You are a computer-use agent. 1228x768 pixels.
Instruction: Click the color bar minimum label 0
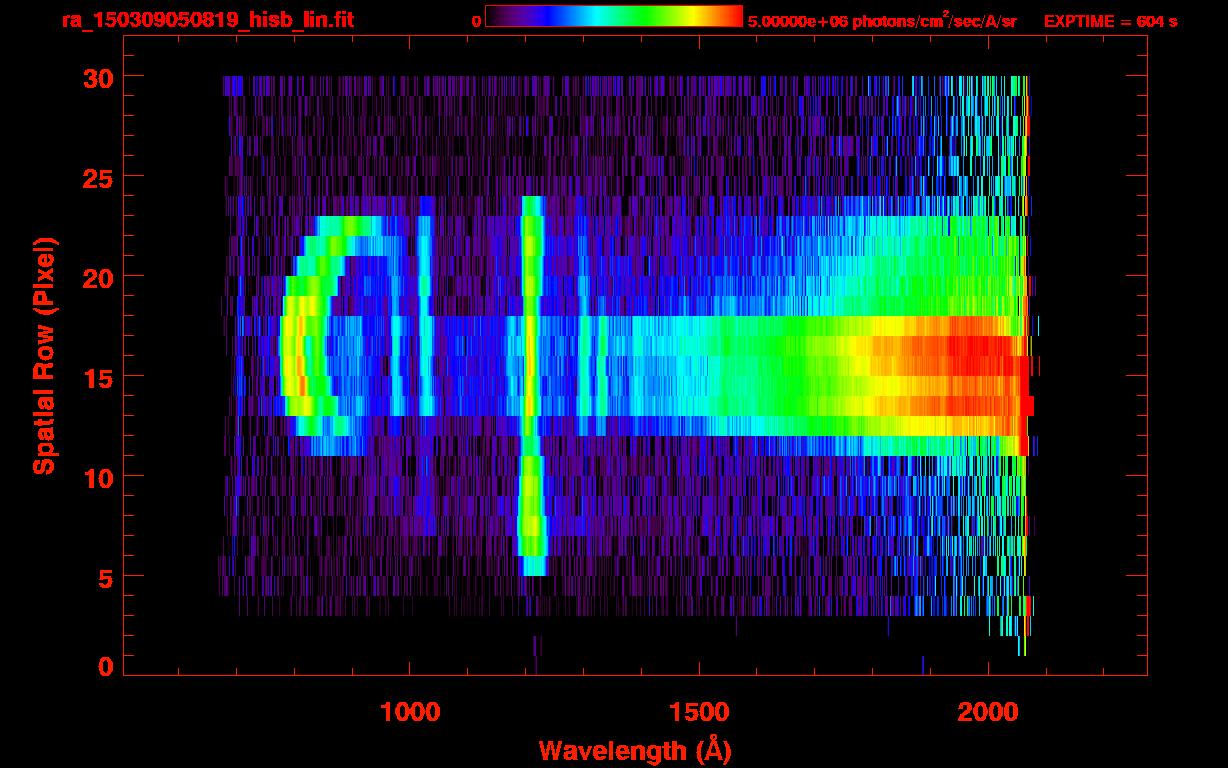point(476,21)
